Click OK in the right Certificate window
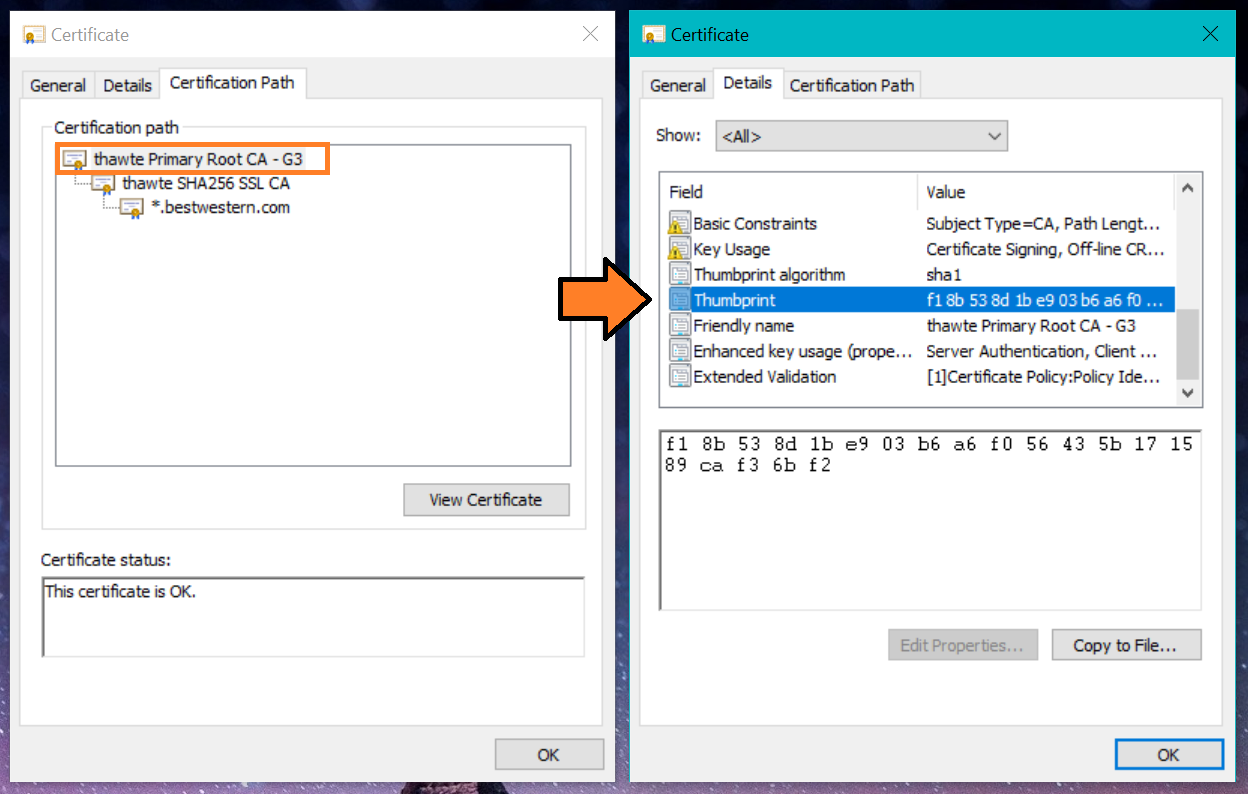The width and height of the screenshot is (1248, 794). [x=1168, y=755]
